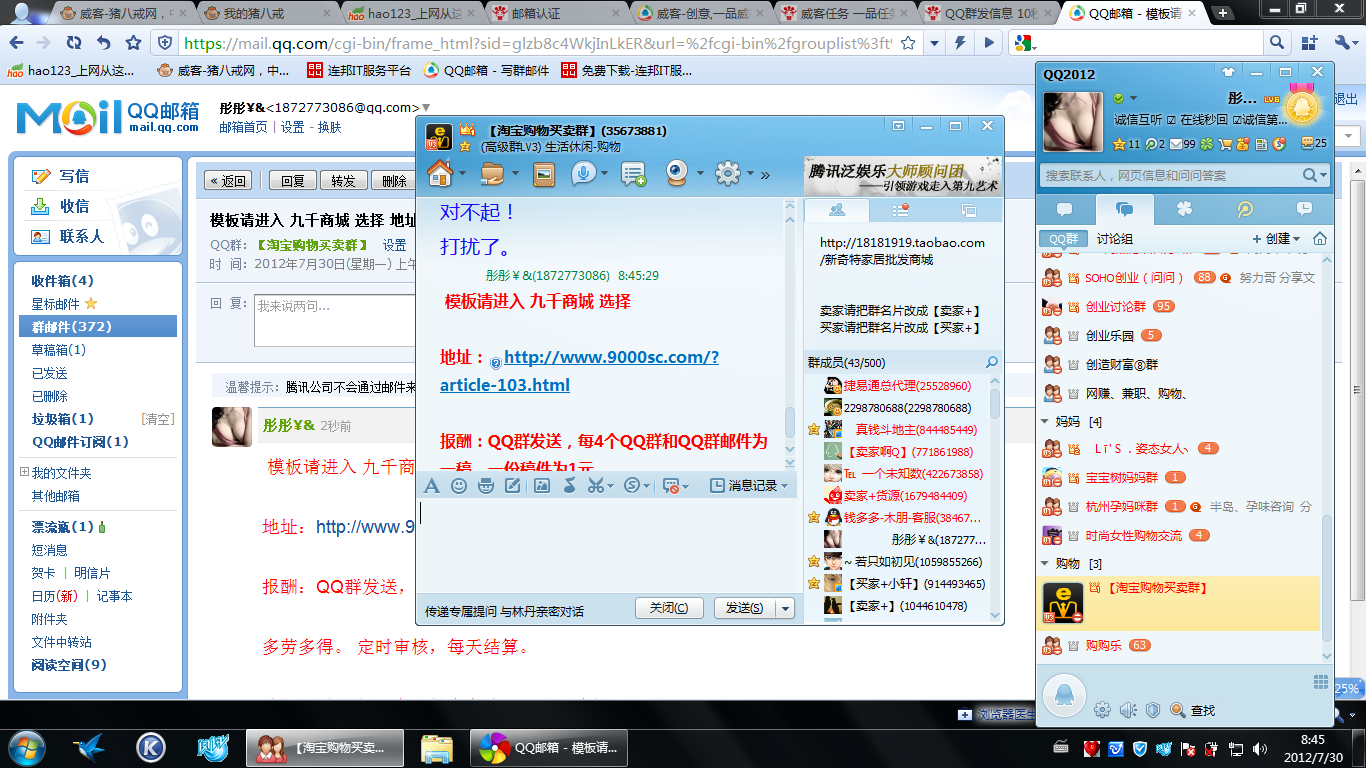
Task: Open 收件箱(4) inbox folder
Action: tap(63, 281)
